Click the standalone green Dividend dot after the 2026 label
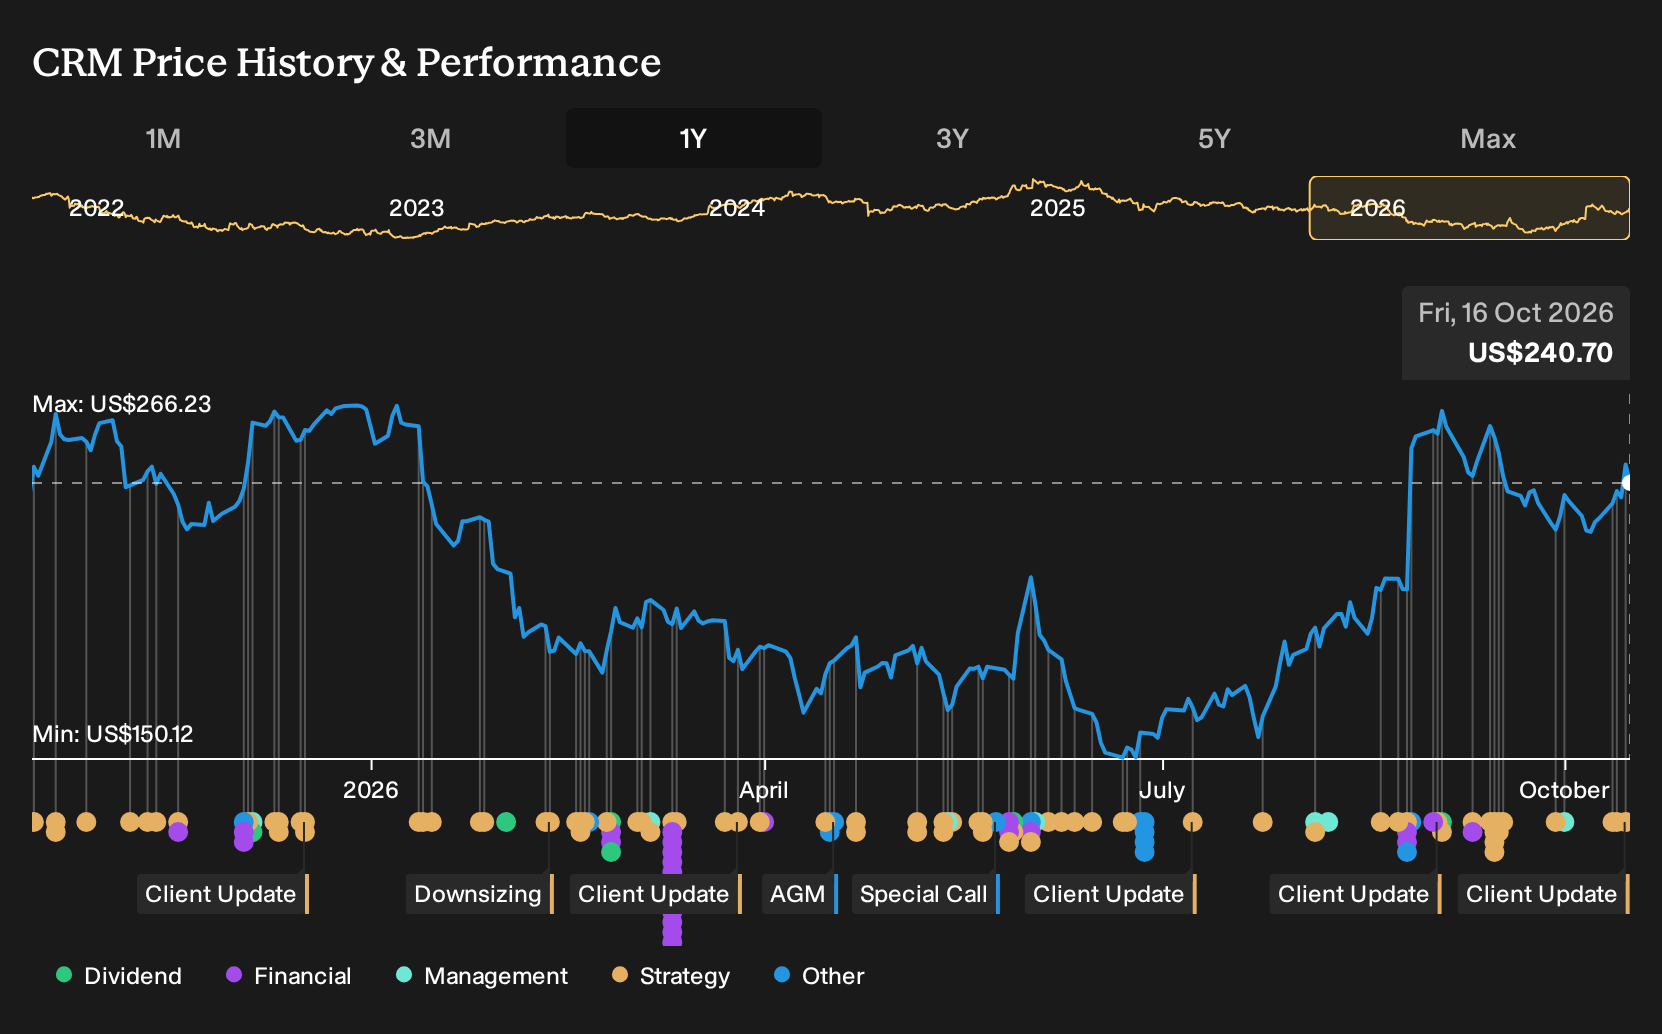 tap(506, 822)
